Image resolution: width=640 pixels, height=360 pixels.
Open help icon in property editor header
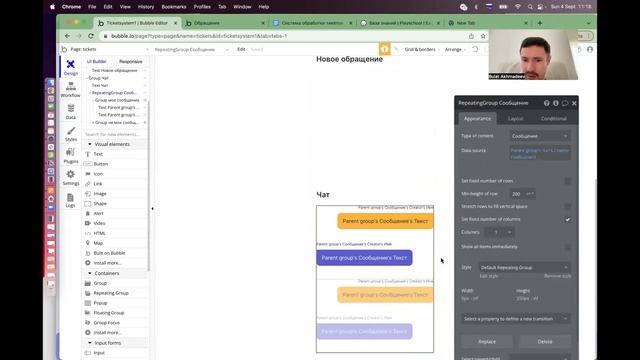pyautogui.click(x=547, y=103)
